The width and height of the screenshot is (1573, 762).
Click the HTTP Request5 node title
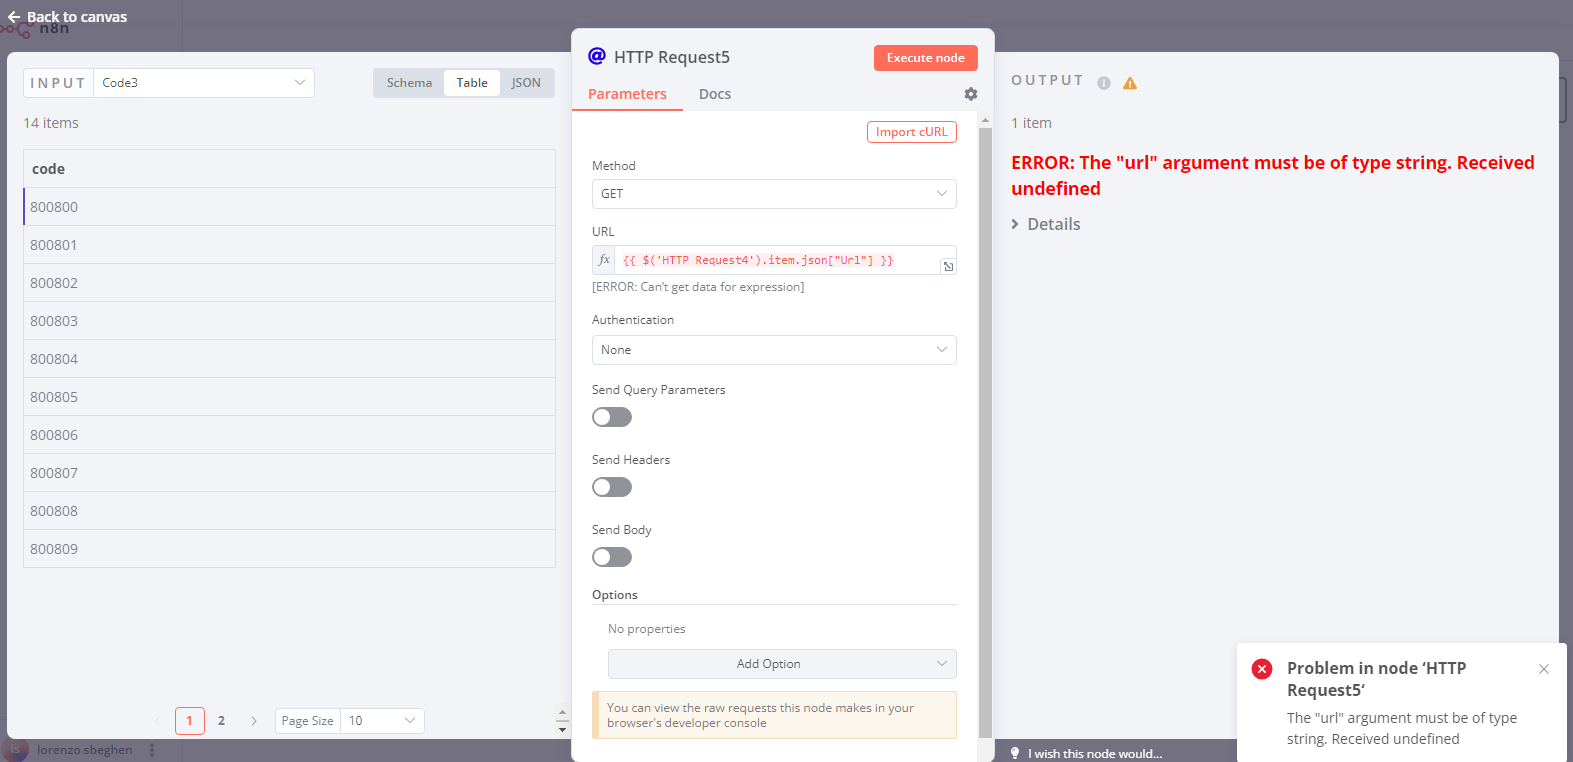tap(672, 57)
